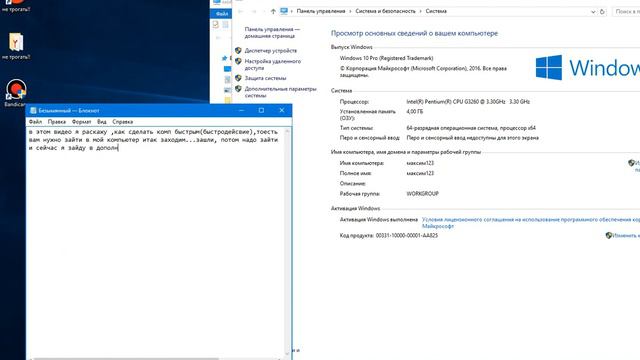Click the up-arrow navigation button in System window

(x=273, y=11)
